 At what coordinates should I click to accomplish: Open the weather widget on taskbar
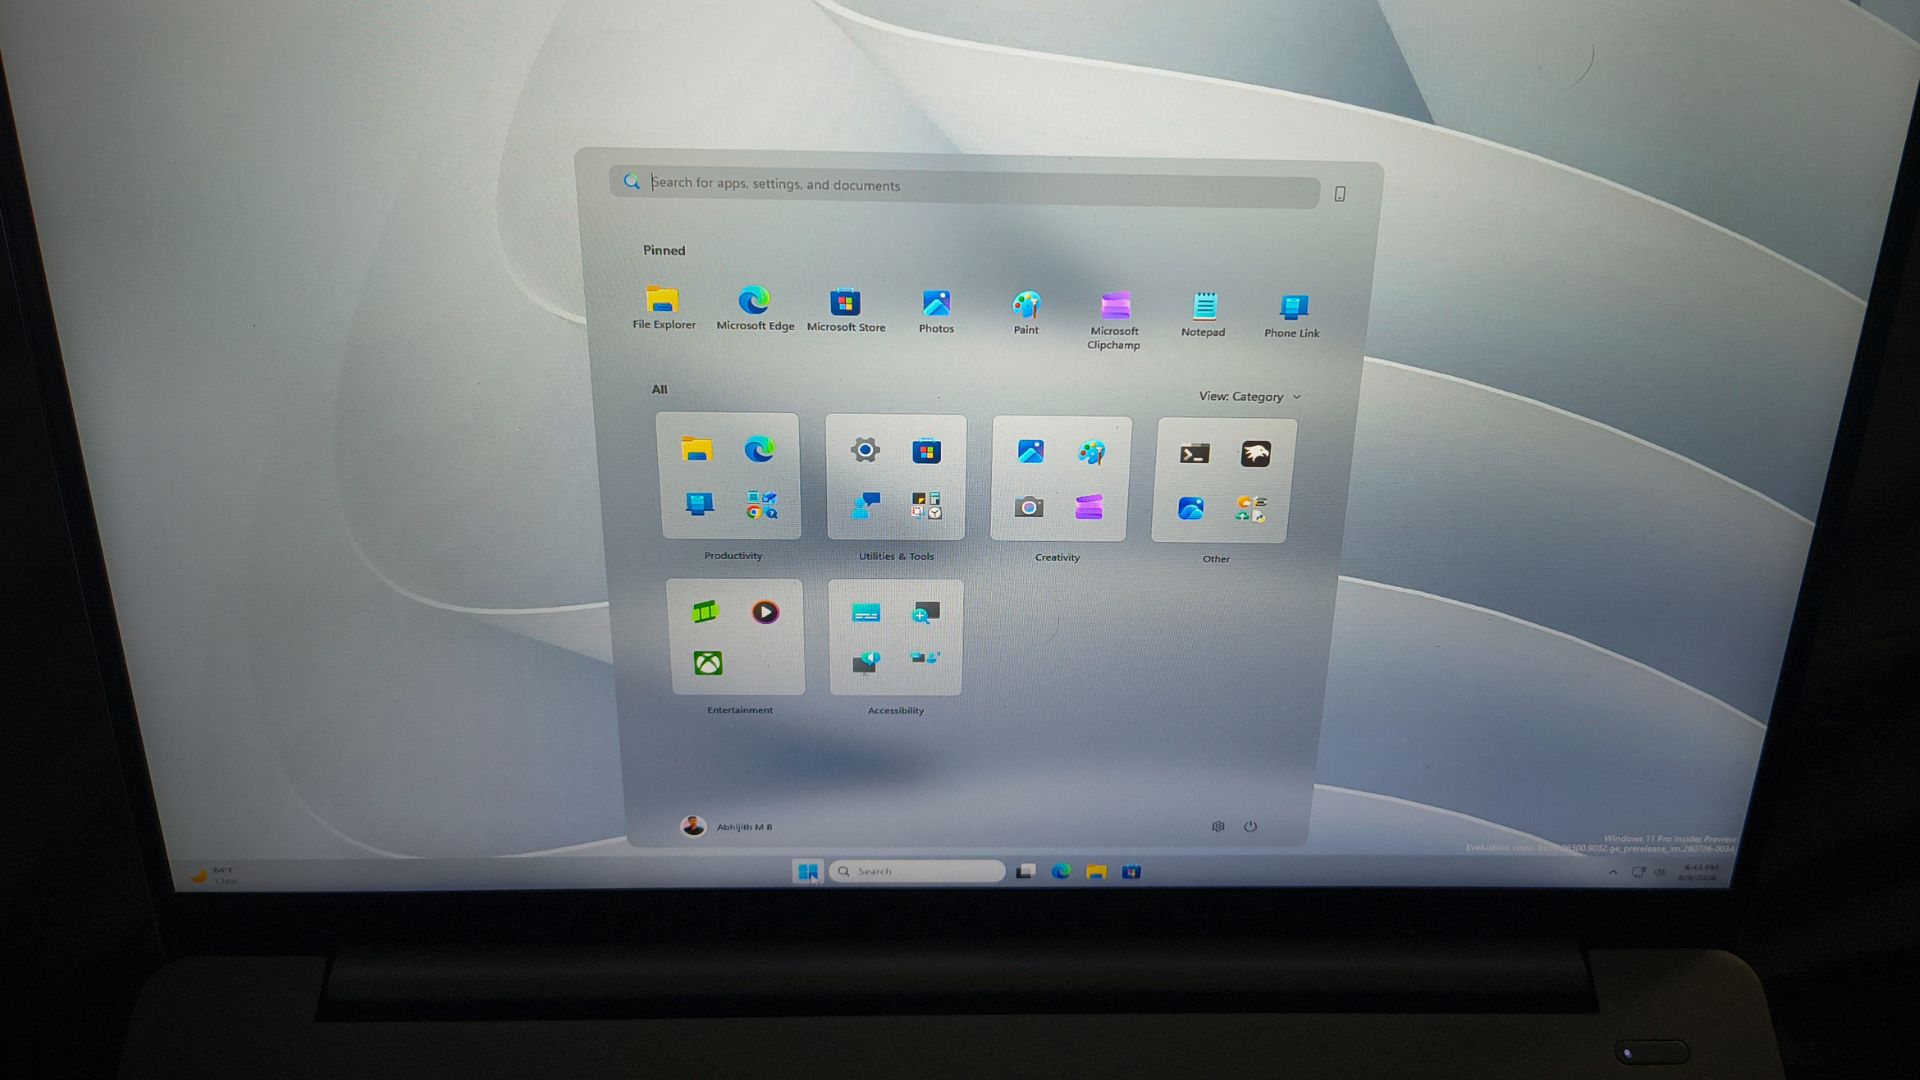215,876
